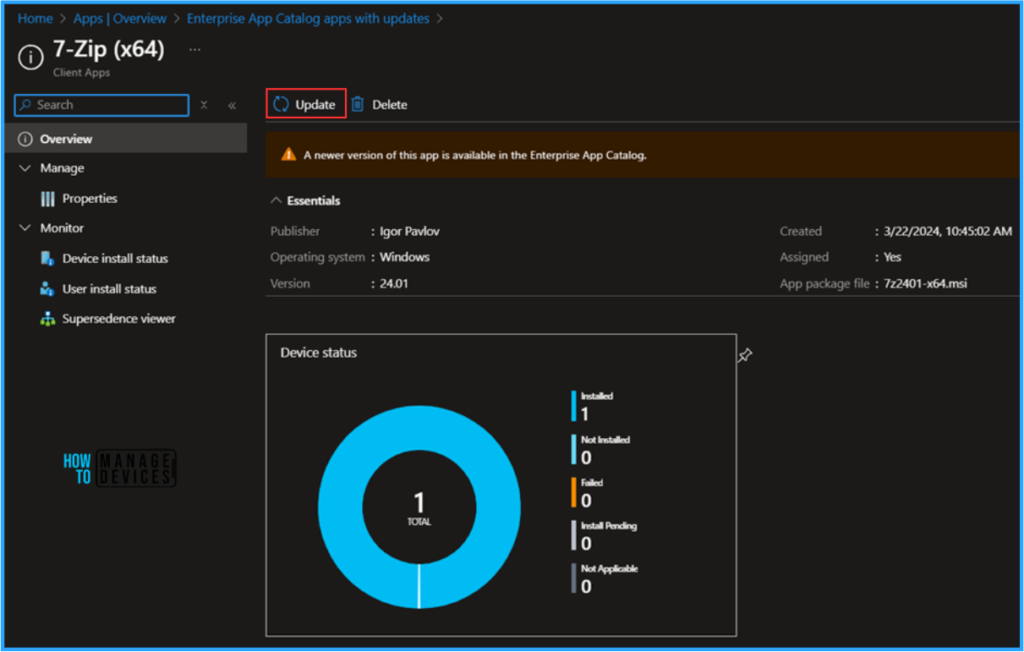This screenshot has width=1024, height=652.
Task: Click the Failed legend orange bar
Action: point(573,493)
